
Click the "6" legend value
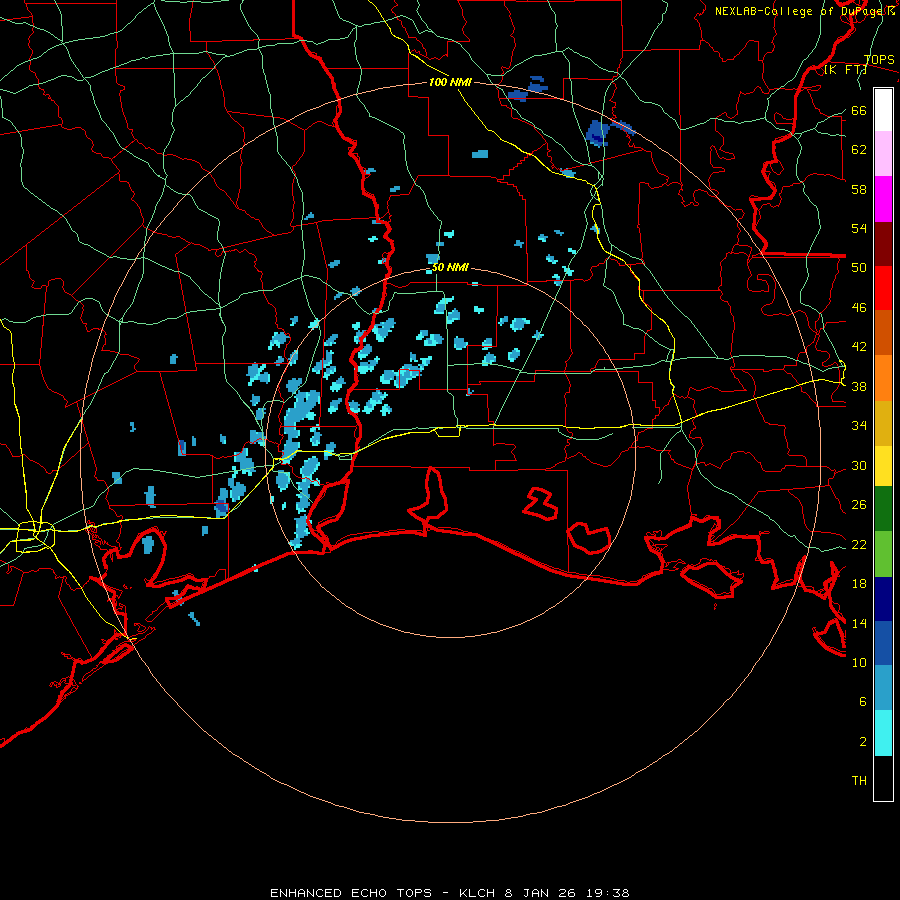tap(863, 702)
